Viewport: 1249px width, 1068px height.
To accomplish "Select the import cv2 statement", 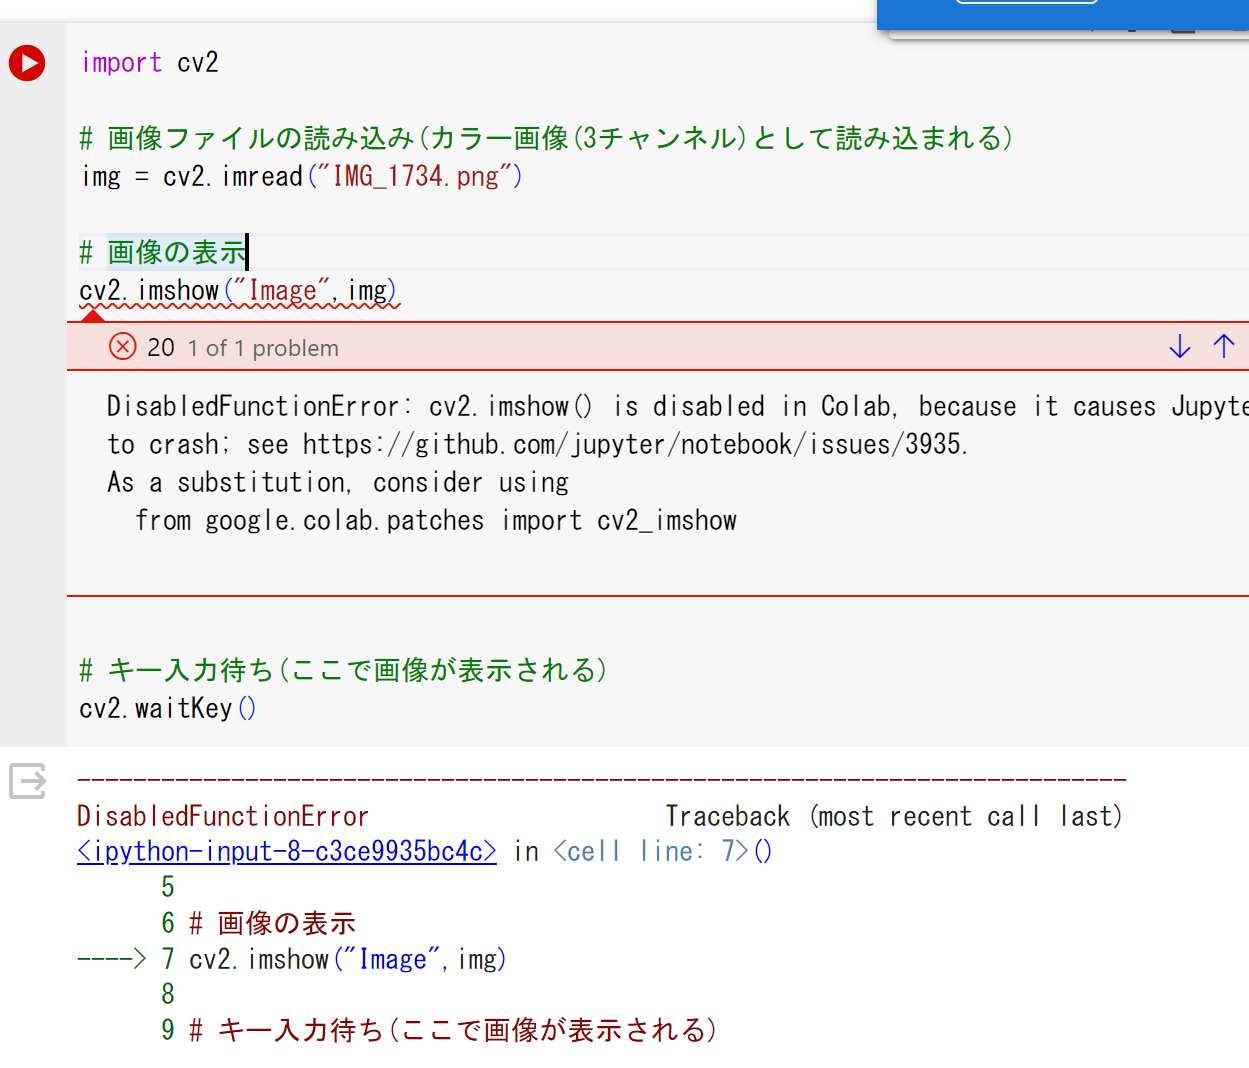I will click(x=150, y=62).
